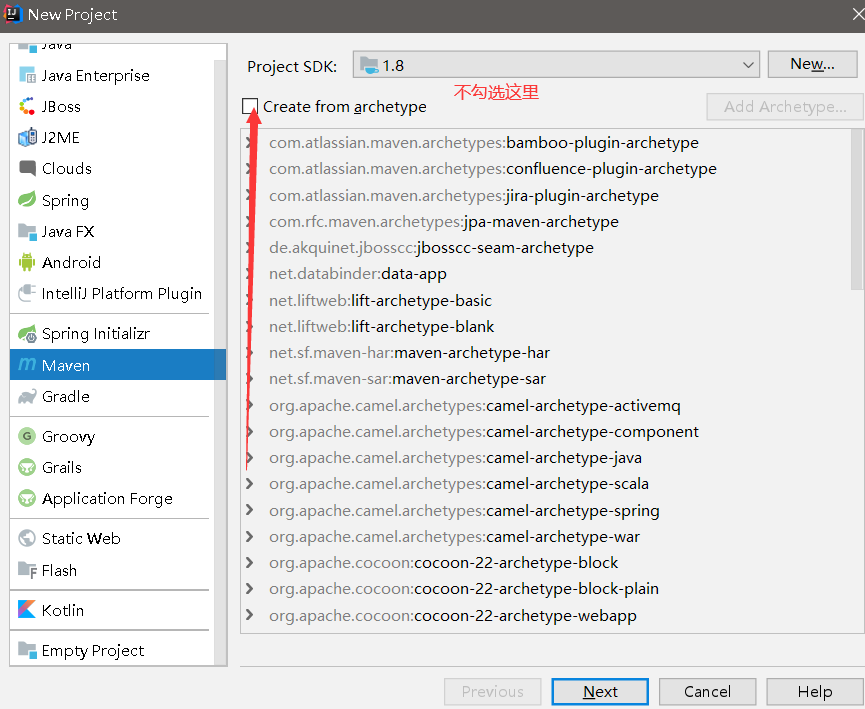Select camel-archetype-java row
The width and height of the screenshot is (865, 709).
546,457
